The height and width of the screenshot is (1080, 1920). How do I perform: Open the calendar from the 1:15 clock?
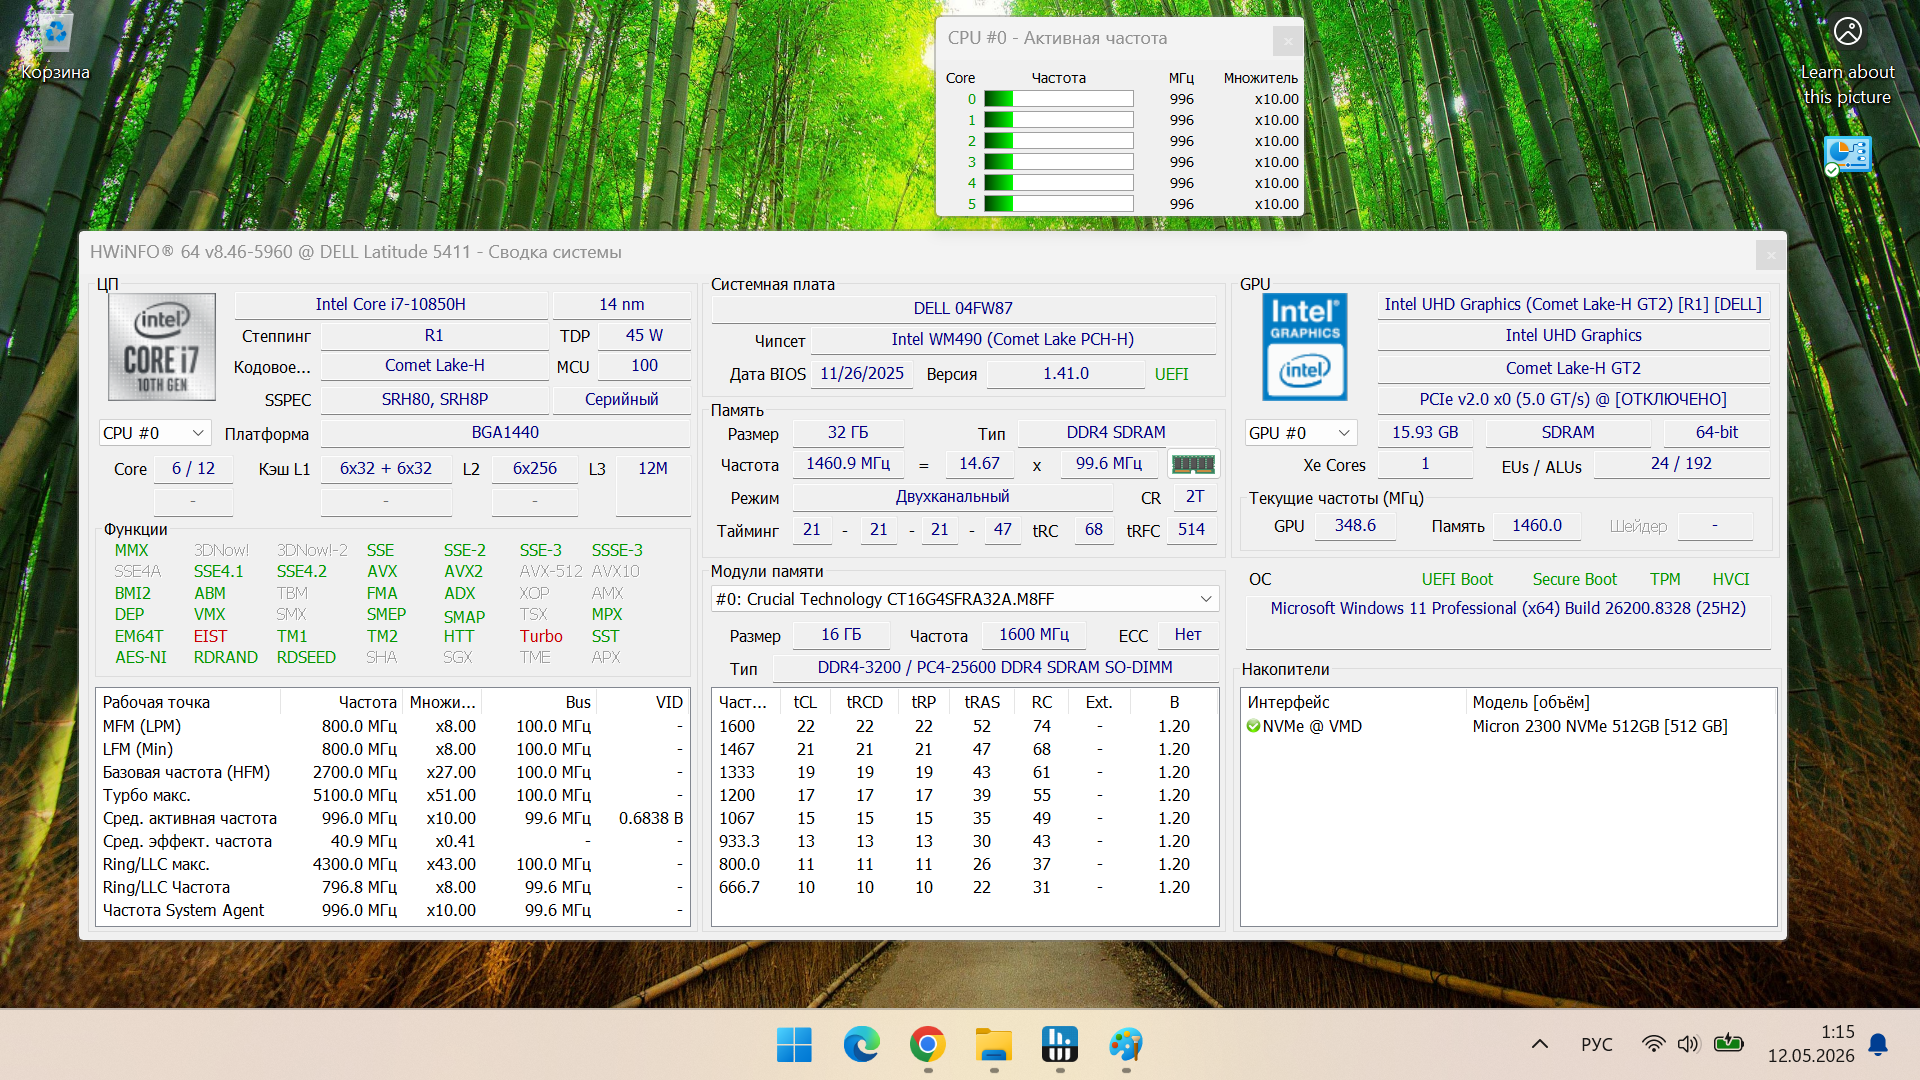tap(1811, 1044)
